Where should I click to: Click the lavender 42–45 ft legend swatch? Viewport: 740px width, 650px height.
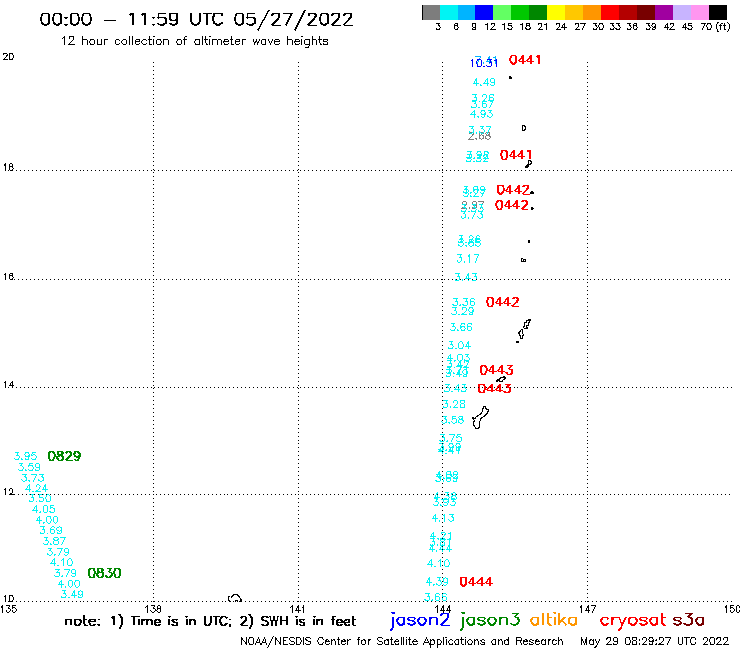(x=681, y=12)
